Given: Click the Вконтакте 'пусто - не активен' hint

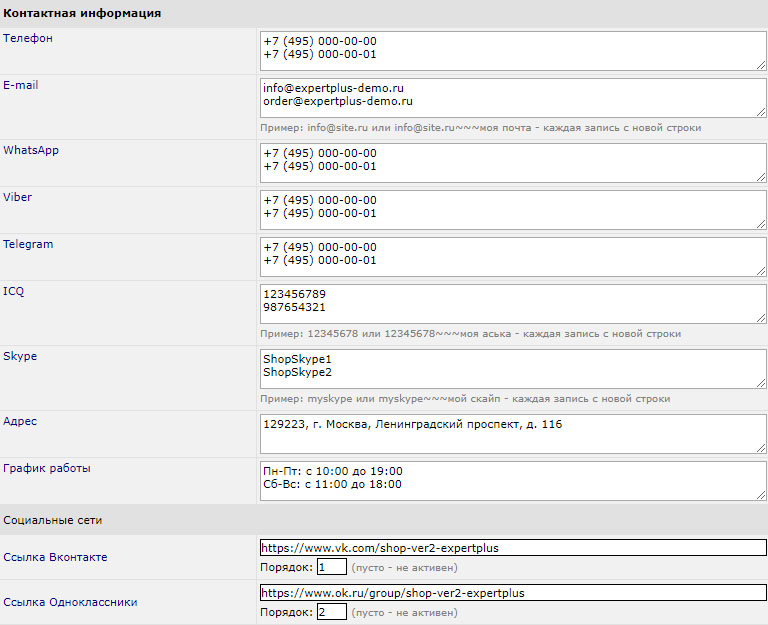Looking at the screenshot, I should coord(405,568).
